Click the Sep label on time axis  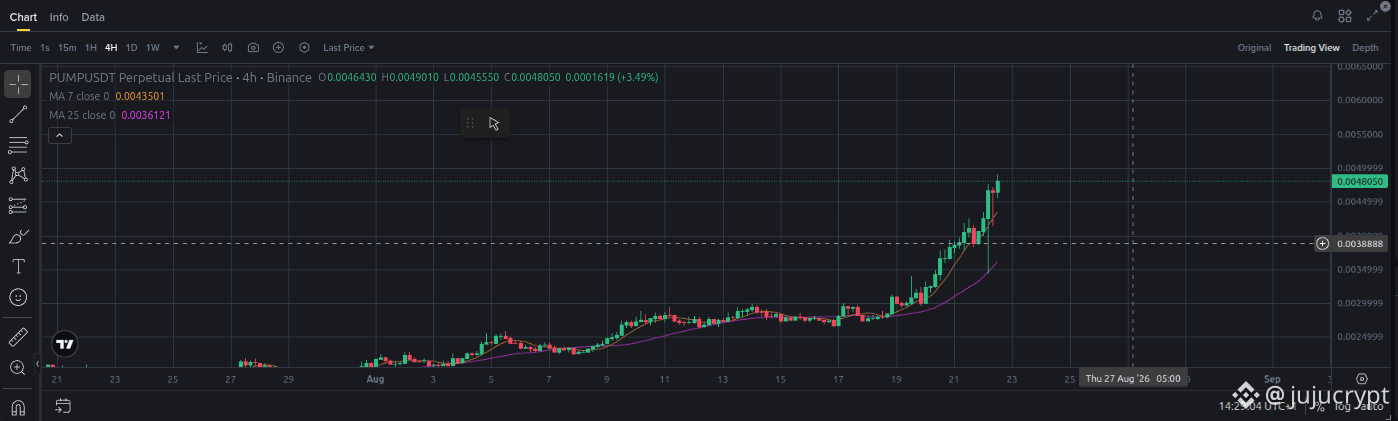(x=1272, y=379)
